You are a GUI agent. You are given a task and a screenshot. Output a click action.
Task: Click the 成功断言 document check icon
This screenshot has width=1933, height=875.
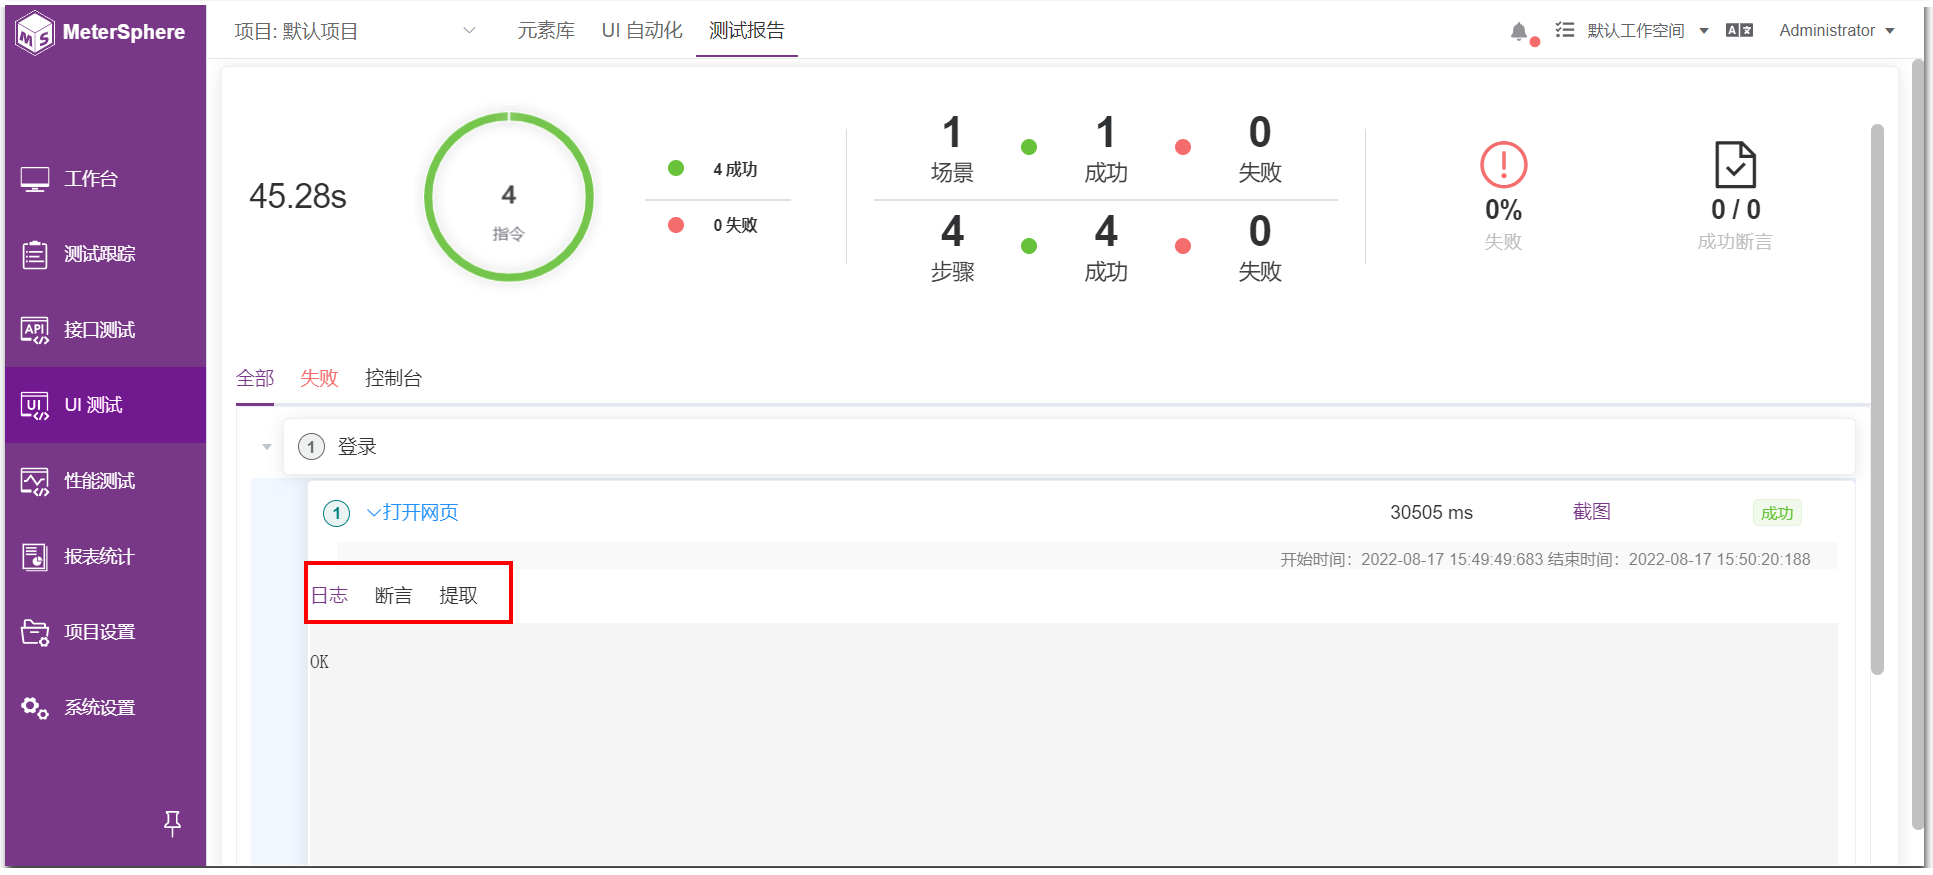pos(1735,165)
